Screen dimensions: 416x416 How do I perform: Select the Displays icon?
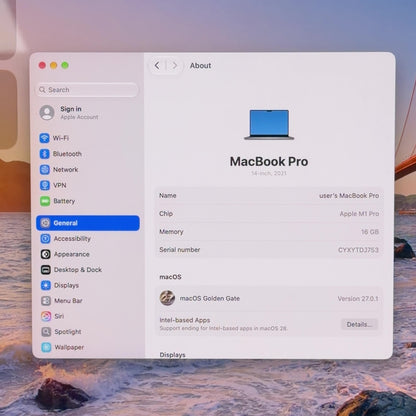coord(46,285)
